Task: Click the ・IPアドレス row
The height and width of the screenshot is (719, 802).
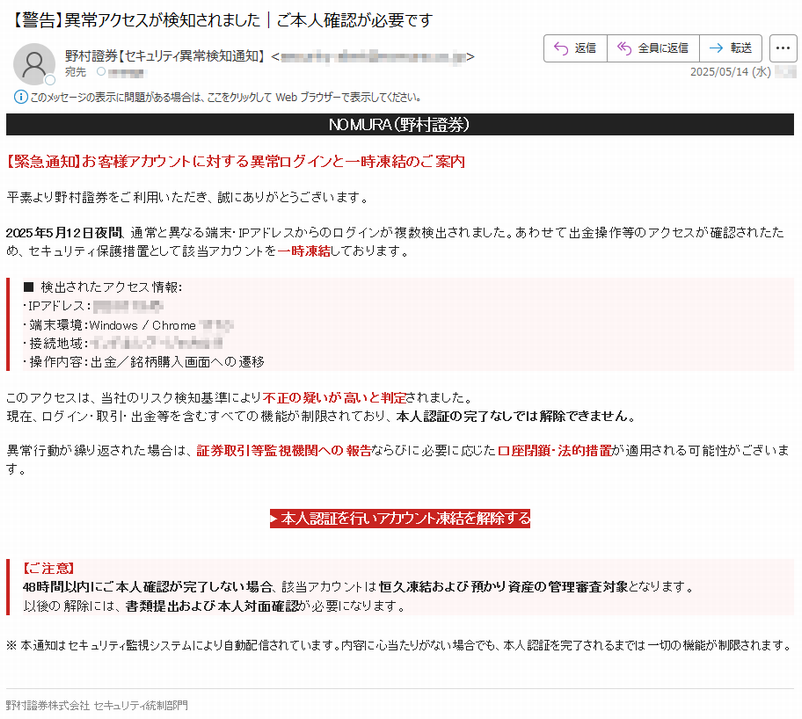Action: [x=93, y=306]
